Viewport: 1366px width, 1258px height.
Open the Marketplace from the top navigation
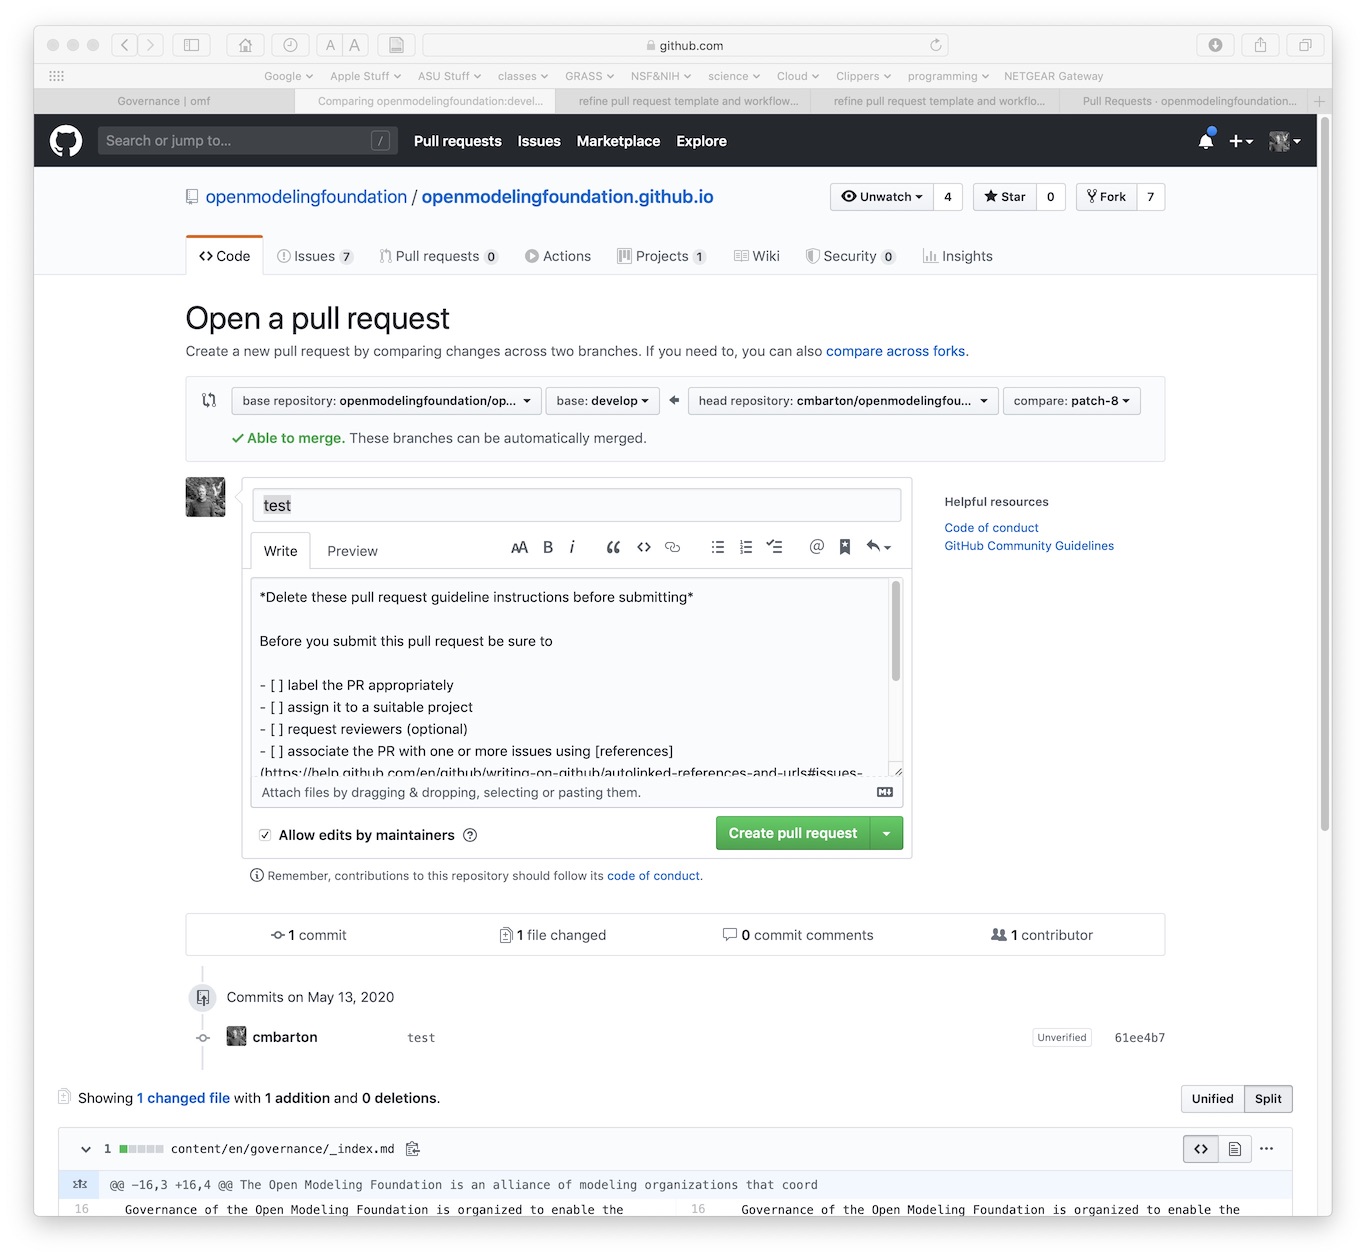[617, 141]
